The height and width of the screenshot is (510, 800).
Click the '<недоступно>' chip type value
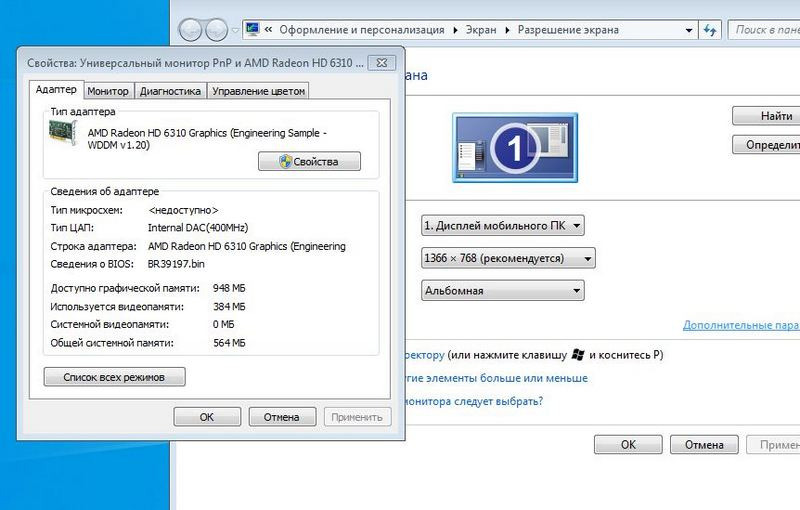tap(183, 210)
